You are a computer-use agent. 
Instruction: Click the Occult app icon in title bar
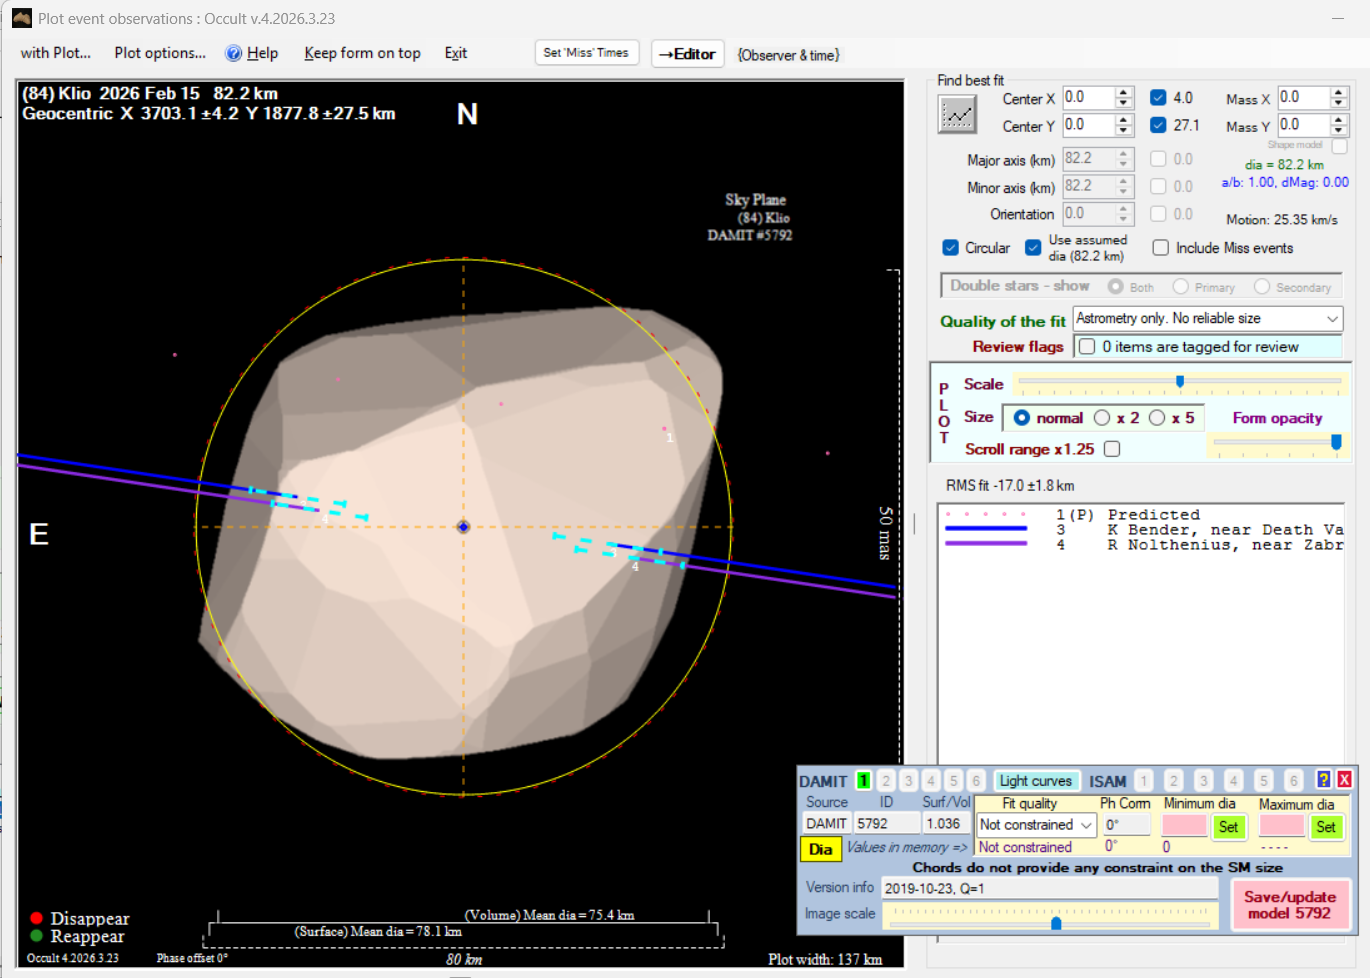(x=21, y=18)
